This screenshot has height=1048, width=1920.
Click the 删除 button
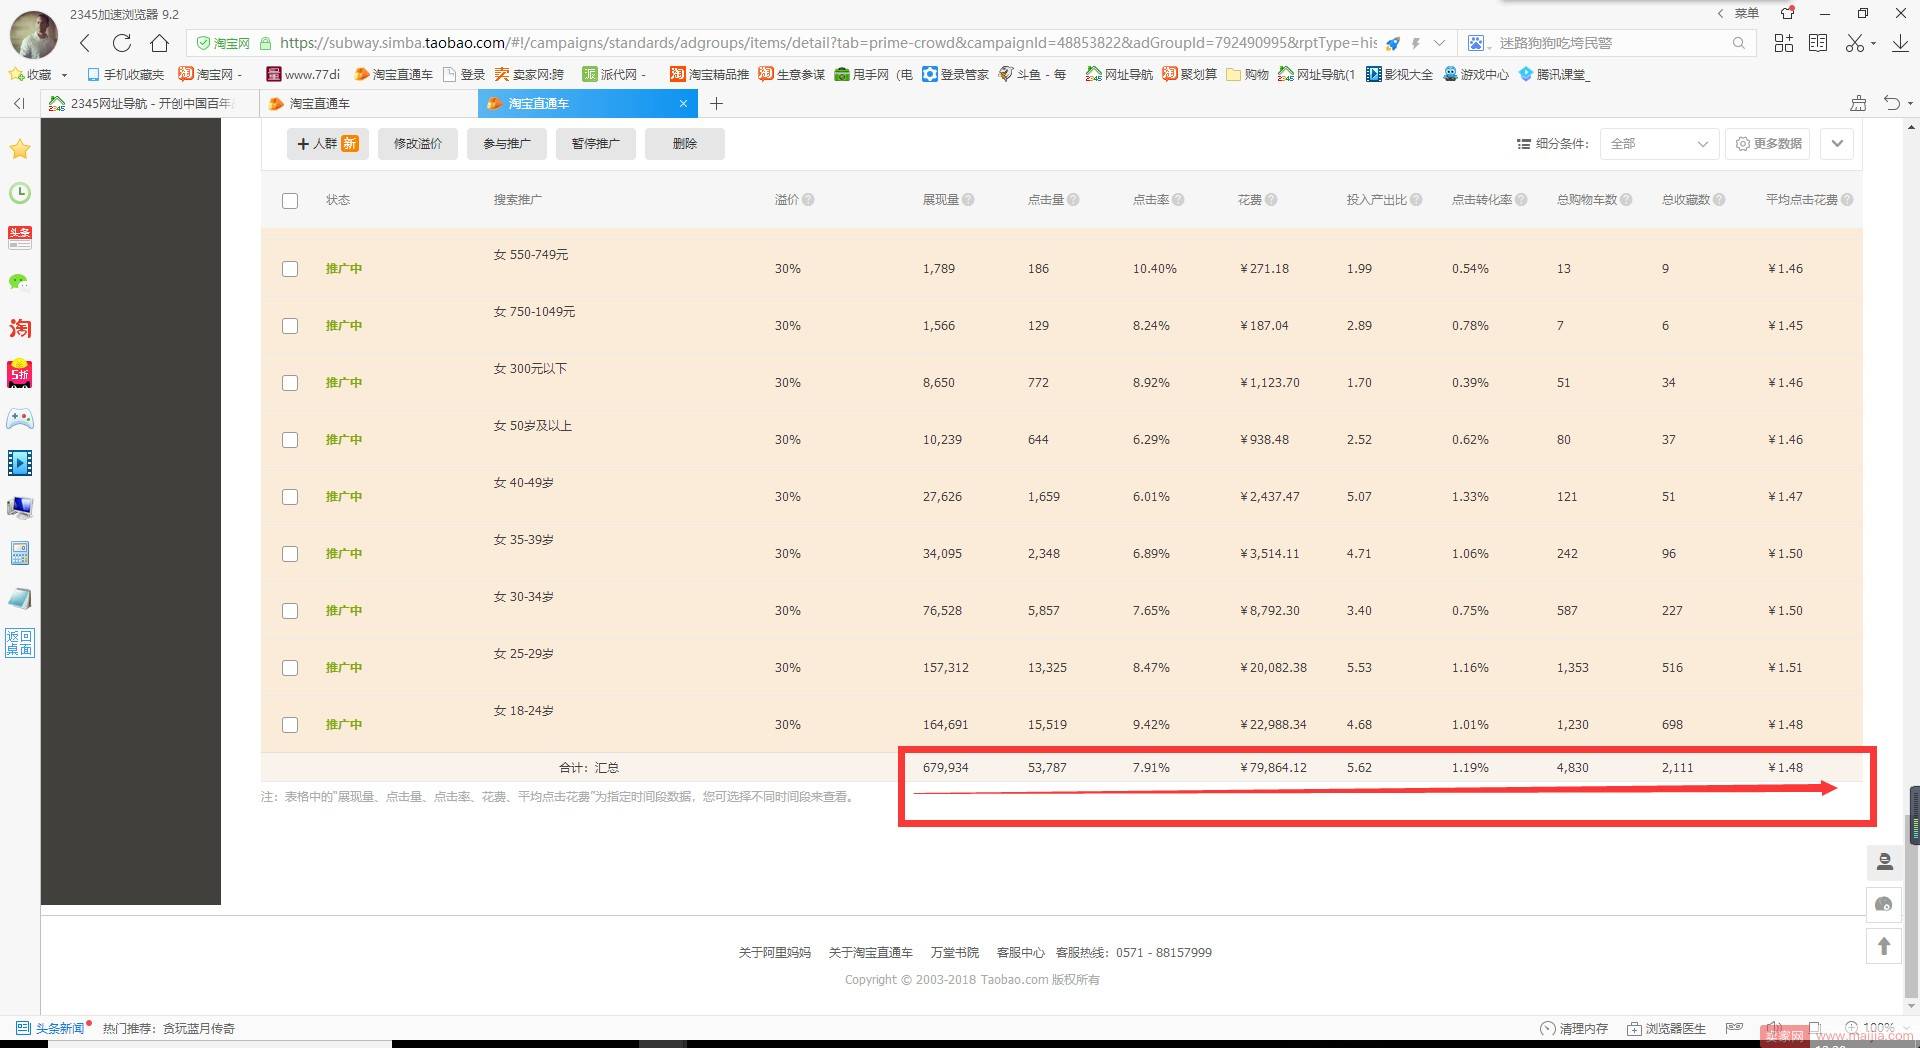[x=685, y=144]
